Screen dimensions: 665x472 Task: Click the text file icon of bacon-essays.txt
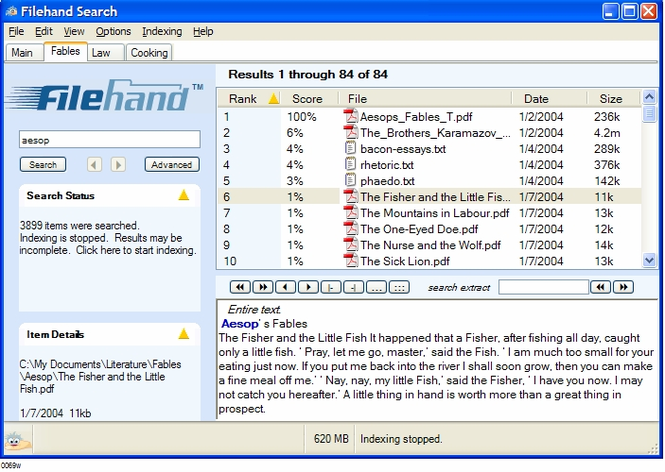(350, 148)
